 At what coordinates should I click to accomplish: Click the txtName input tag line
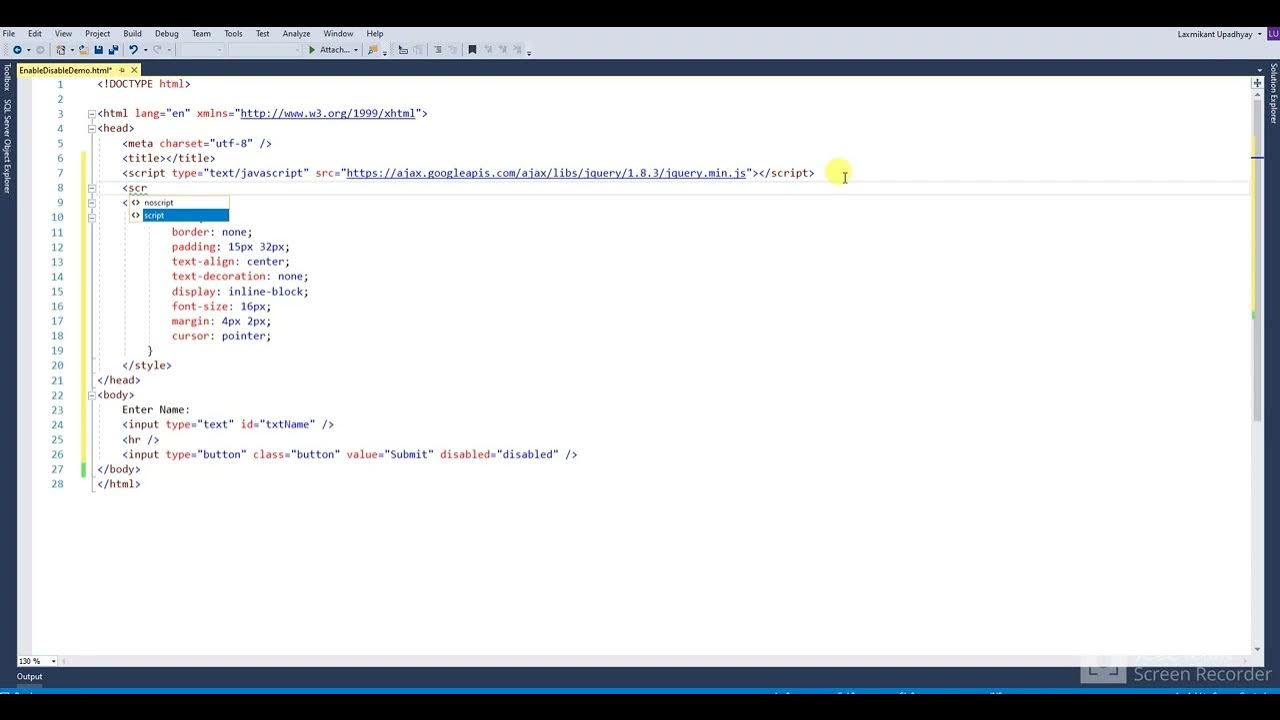228,425
